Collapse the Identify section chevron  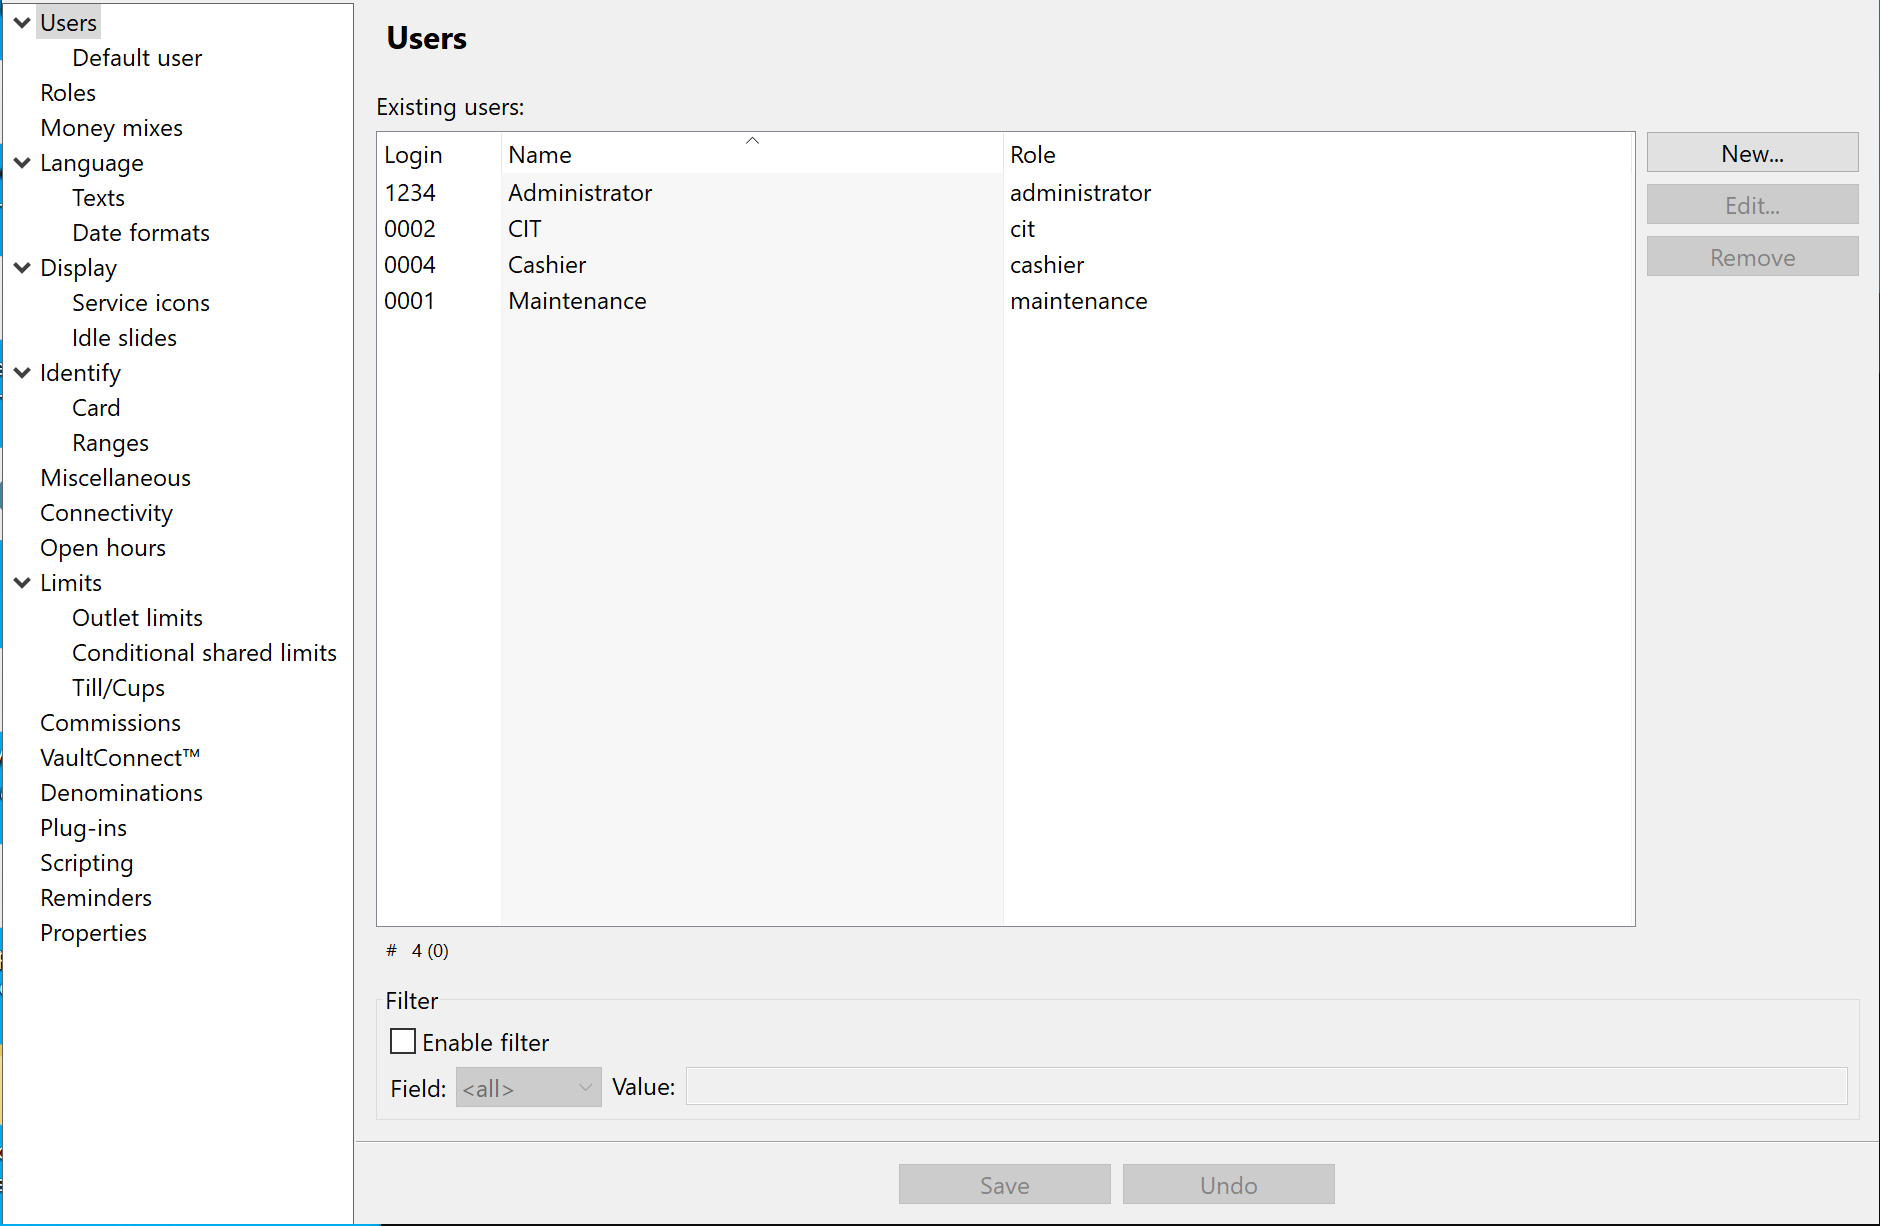click(21, 372)
